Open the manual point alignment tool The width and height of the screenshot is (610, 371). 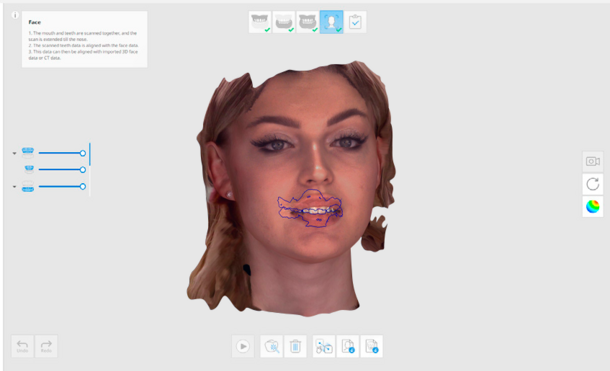click(324, 346)
